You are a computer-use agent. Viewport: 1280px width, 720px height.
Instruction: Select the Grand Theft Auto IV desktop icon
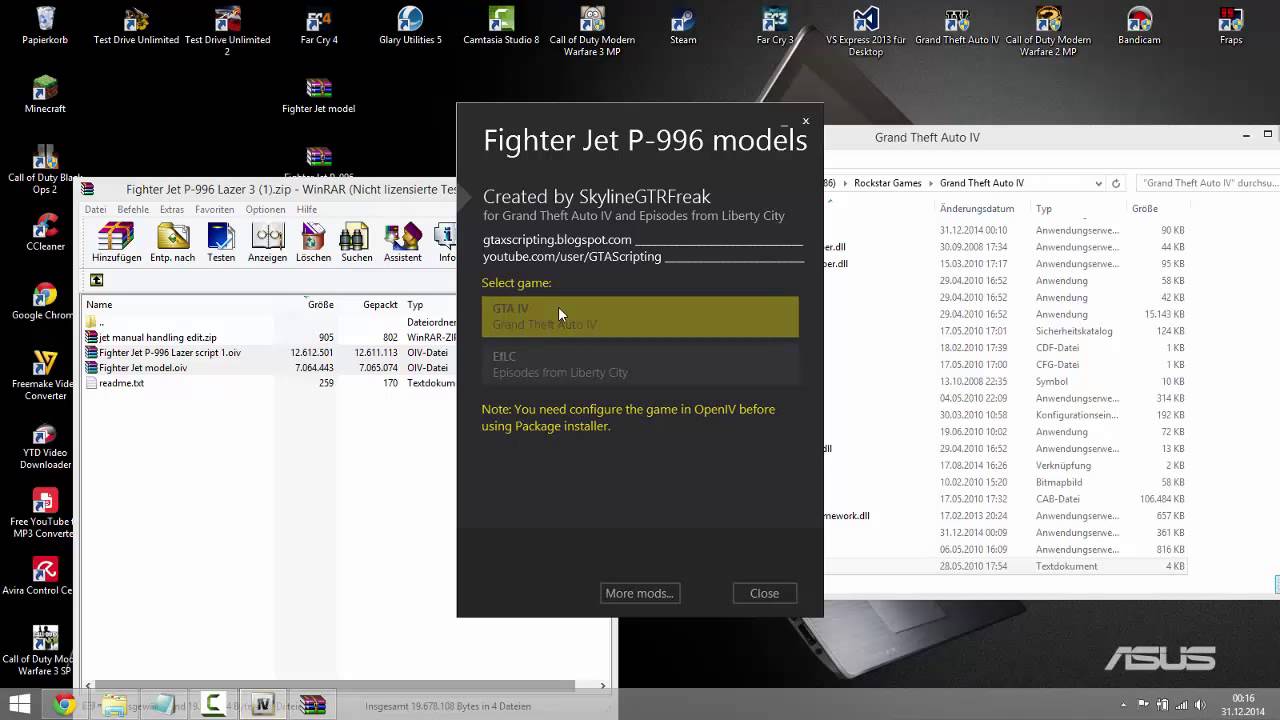coord(957,27)
